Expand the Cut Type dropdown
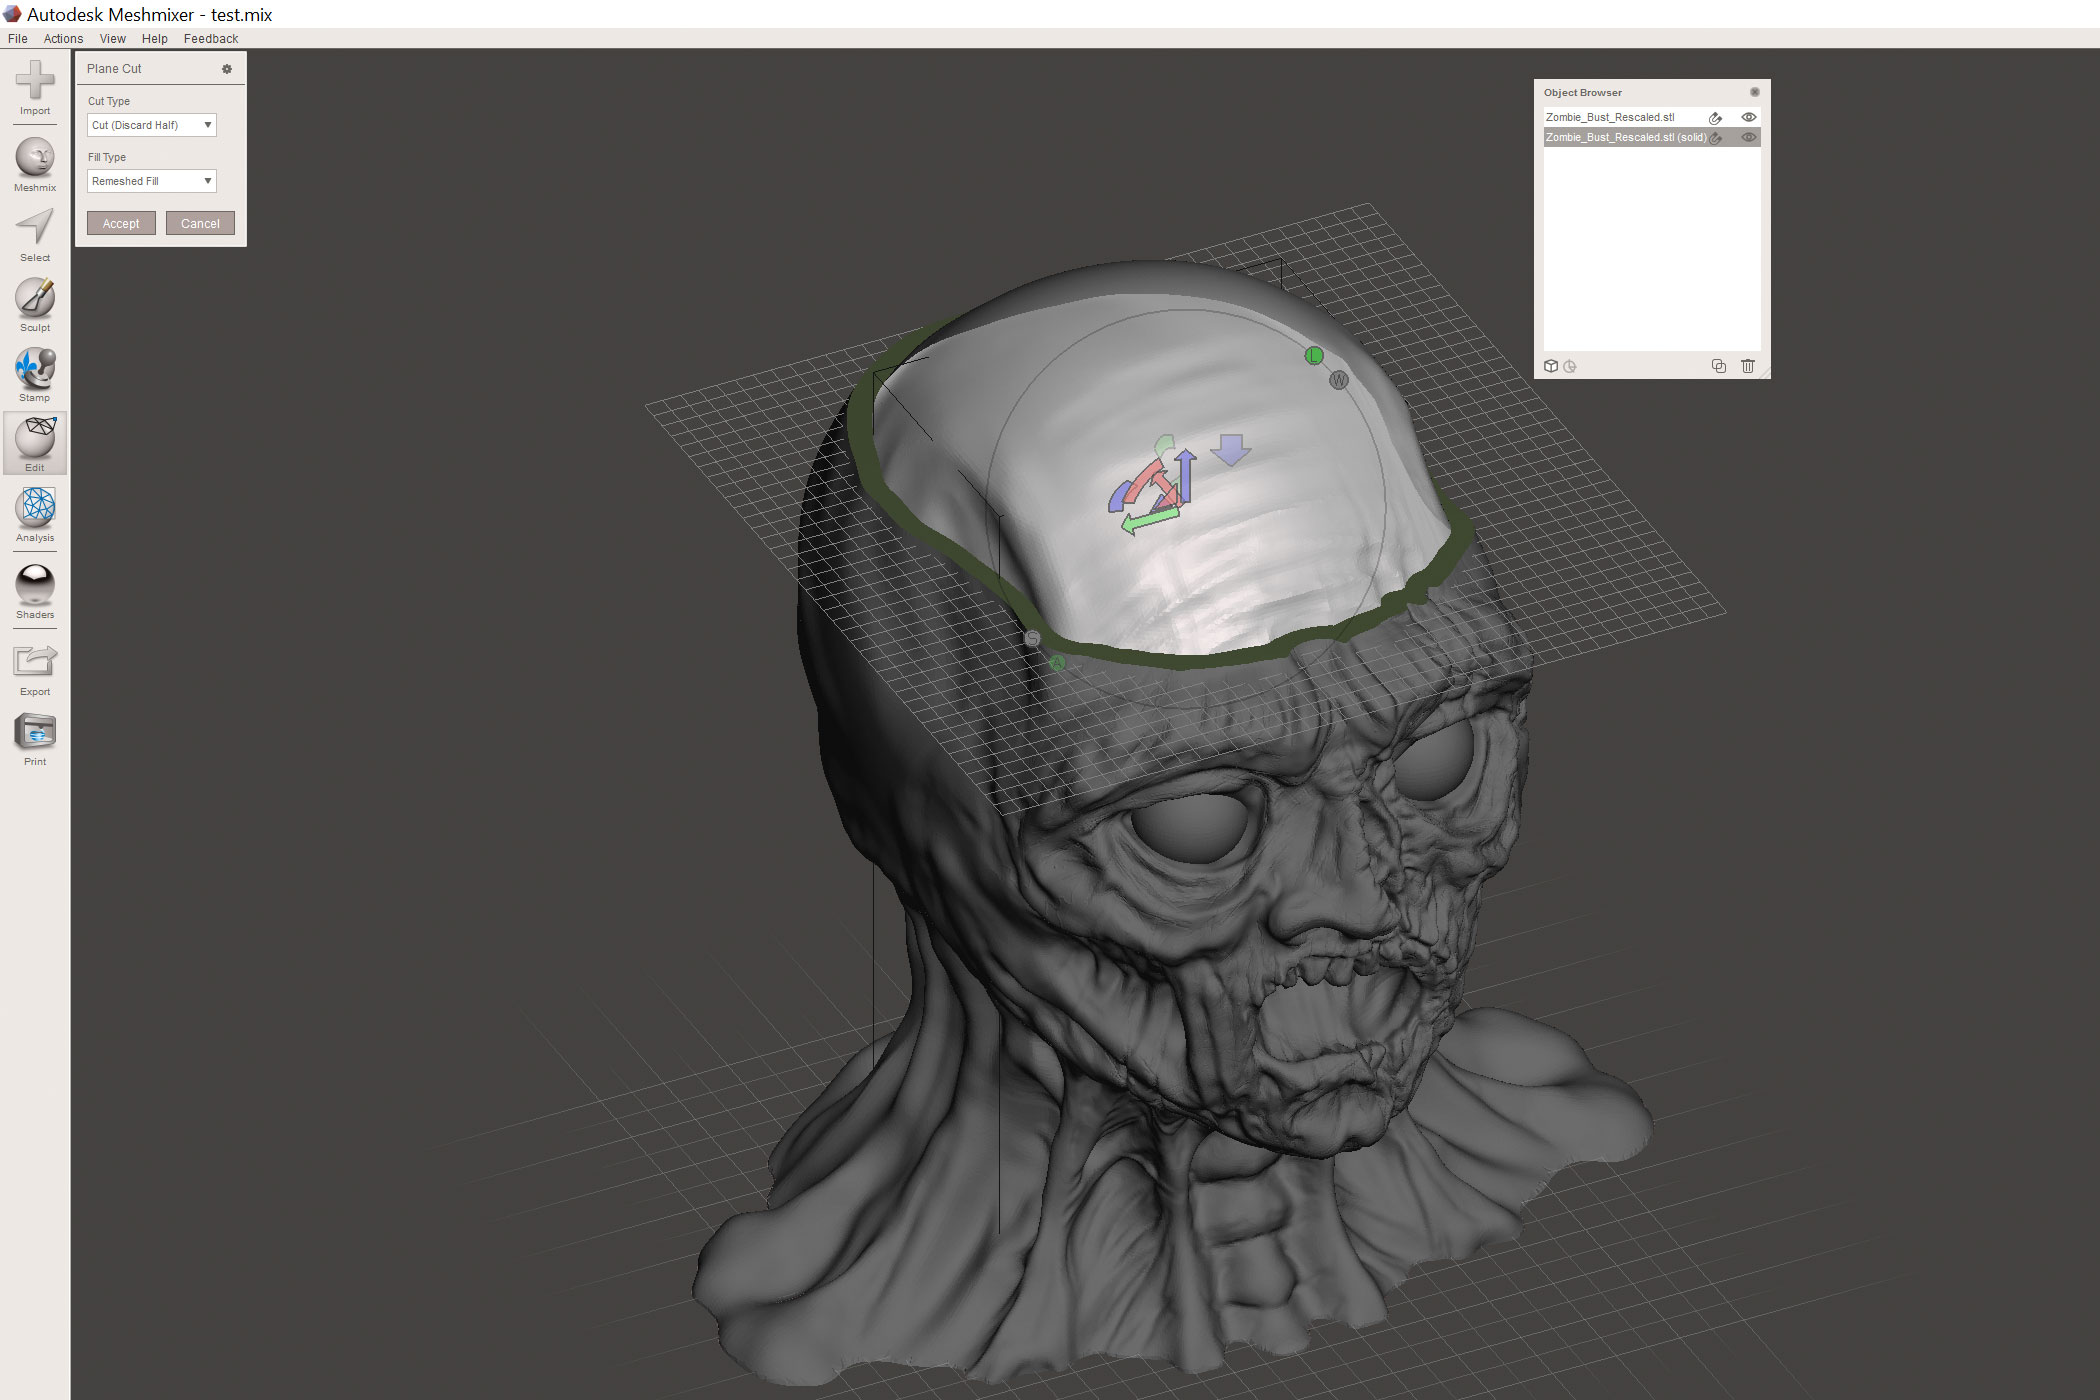 tap(152, 125)
